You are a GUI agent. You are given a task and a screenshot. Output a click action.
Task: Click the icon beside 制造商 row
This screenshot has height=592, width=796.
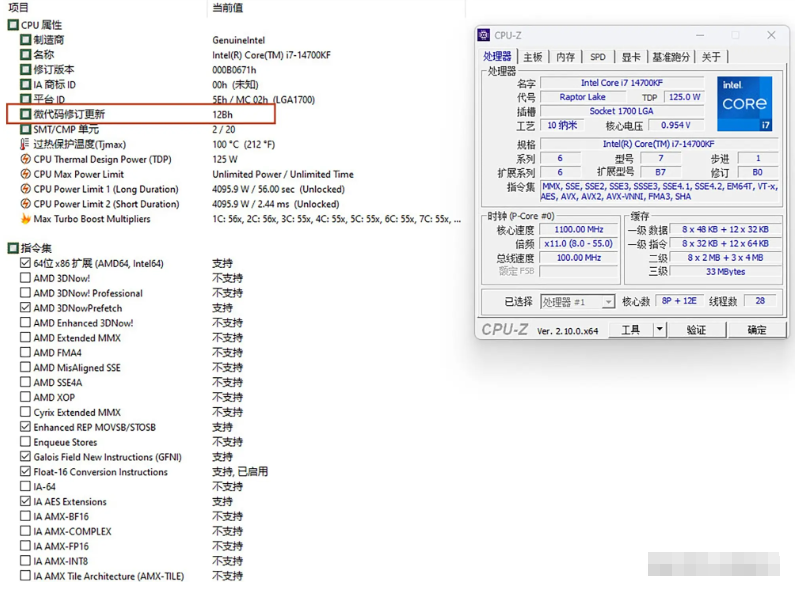pos(25,40)
